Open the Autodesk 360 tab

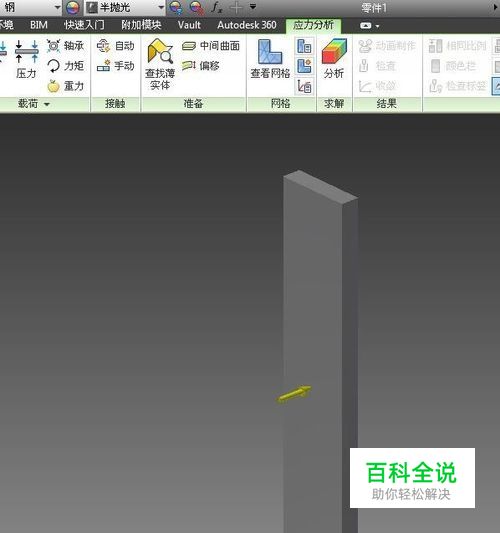coord(247,25)
